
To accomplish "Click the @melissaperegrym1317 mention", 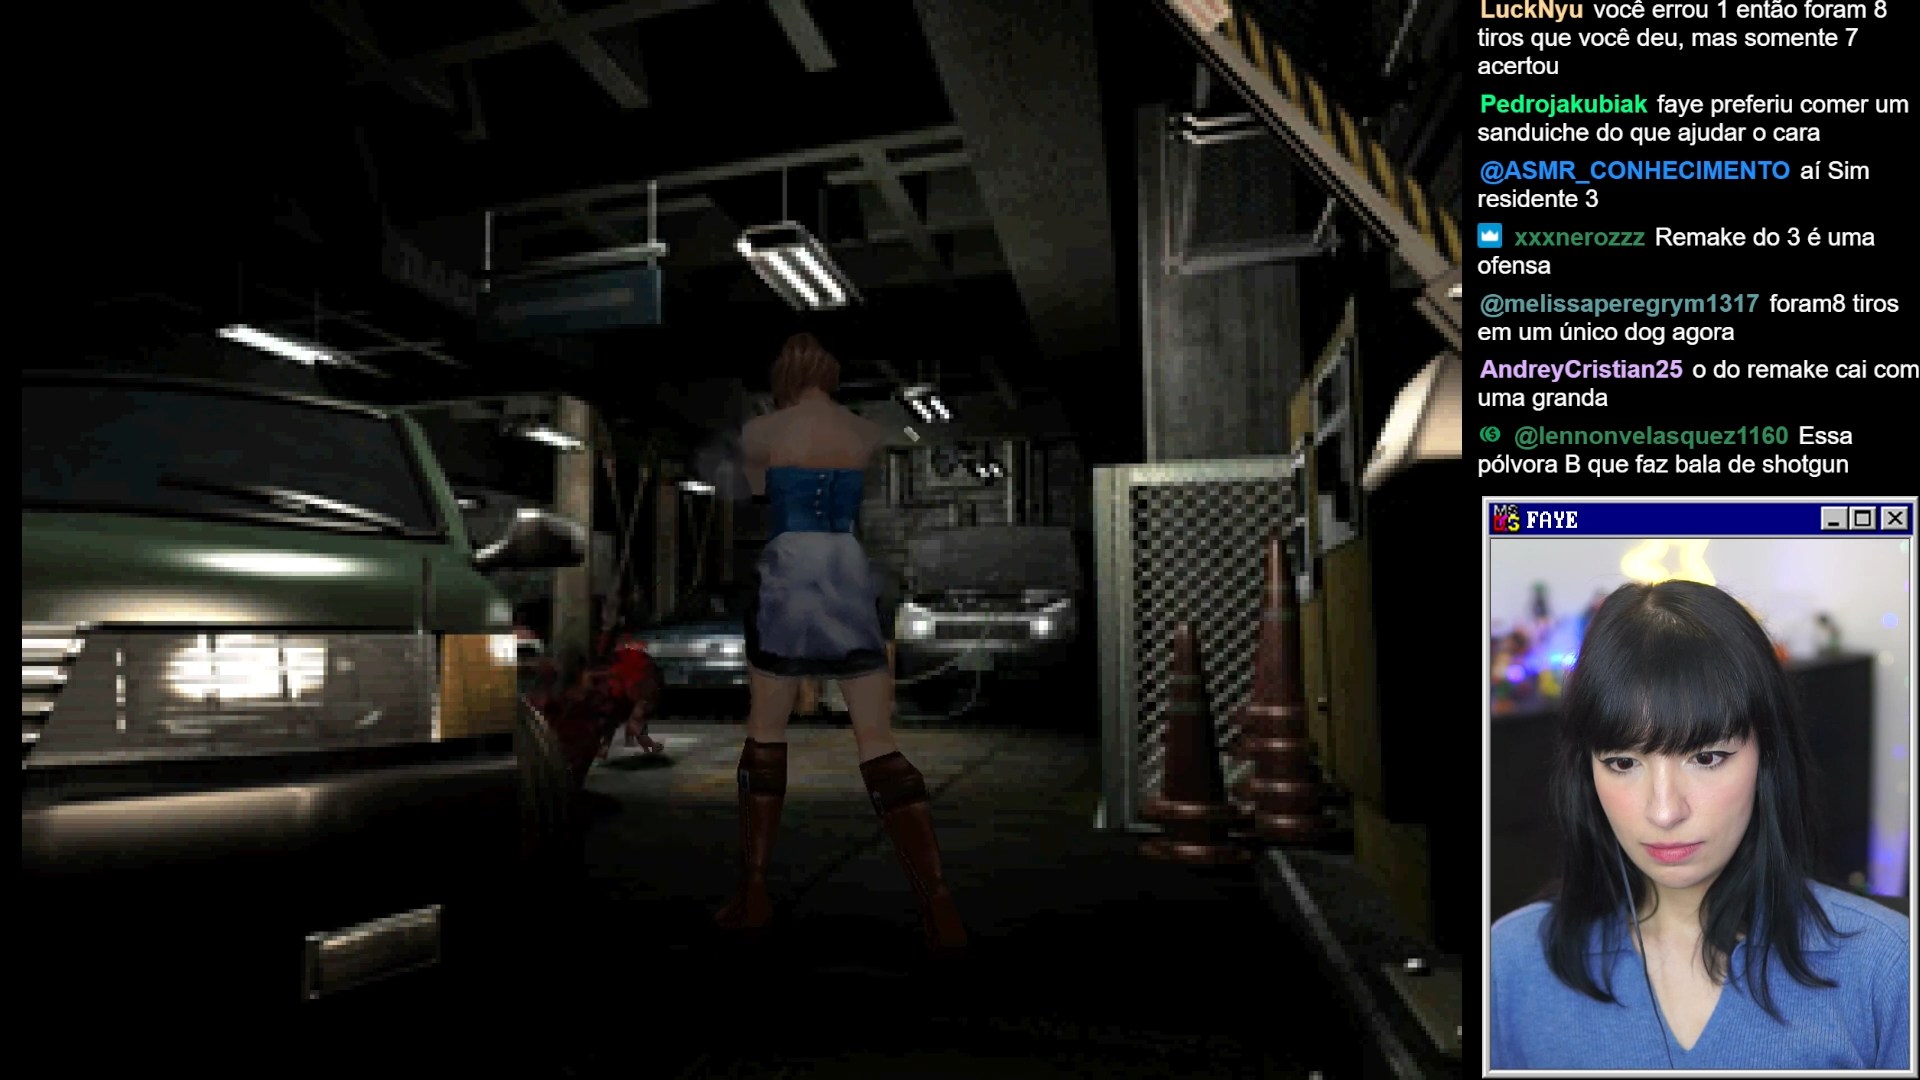I will point(1618,303).
